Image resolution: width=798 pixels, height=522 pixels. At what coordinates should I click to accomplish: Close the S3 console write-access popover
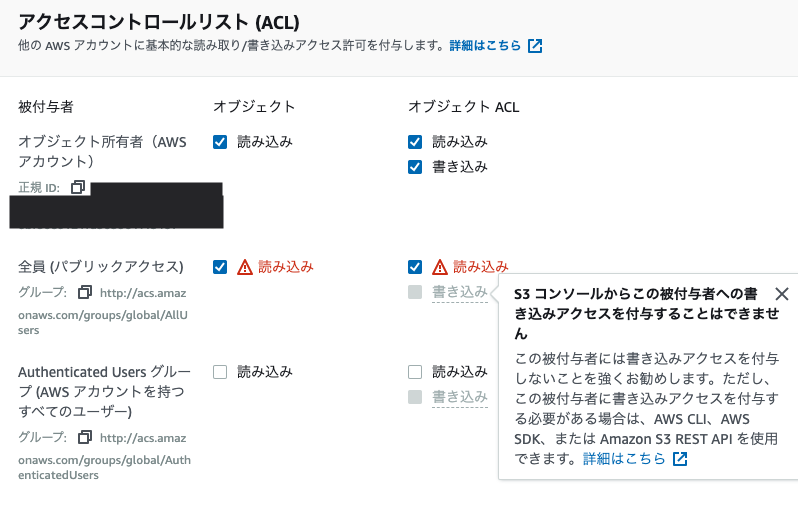(782, 294)
